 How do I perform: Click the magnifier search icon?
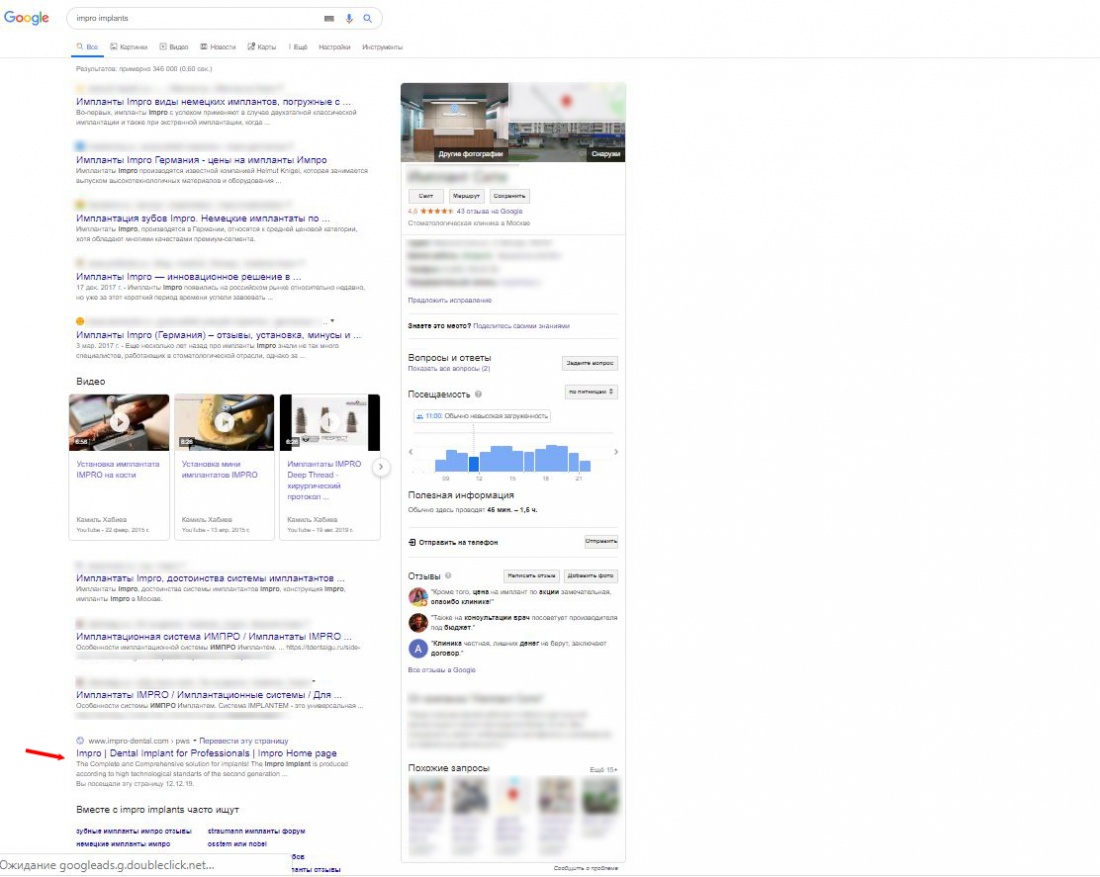point(367,18)
